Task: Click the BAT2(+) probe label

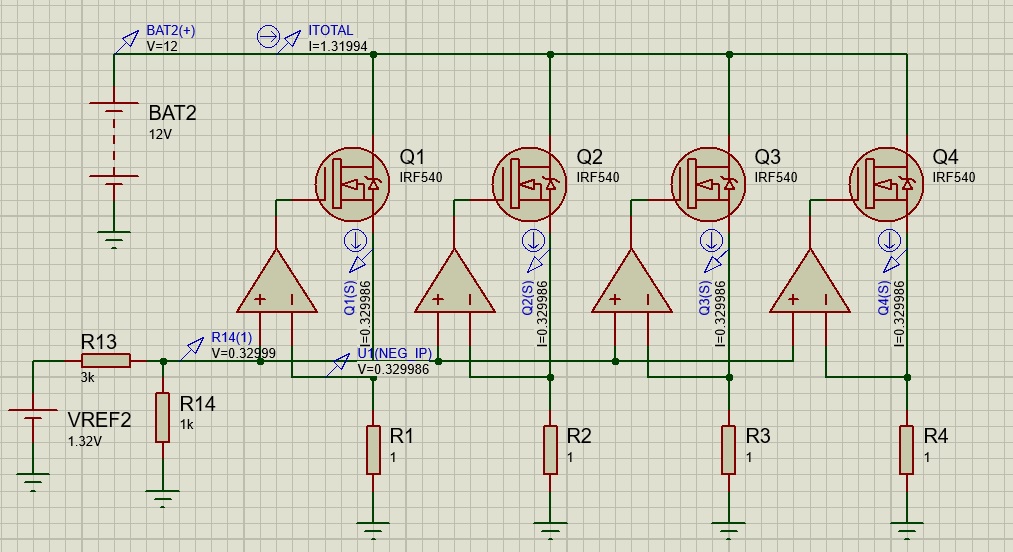Action: (171, 30)
